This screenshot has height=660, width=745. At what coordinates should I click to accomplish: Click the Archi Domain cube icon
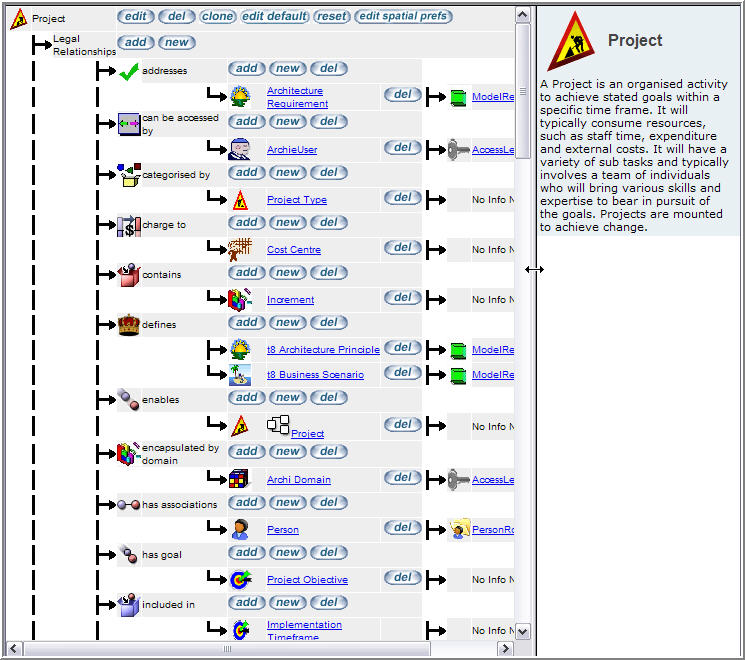click(x=239, y=479)
